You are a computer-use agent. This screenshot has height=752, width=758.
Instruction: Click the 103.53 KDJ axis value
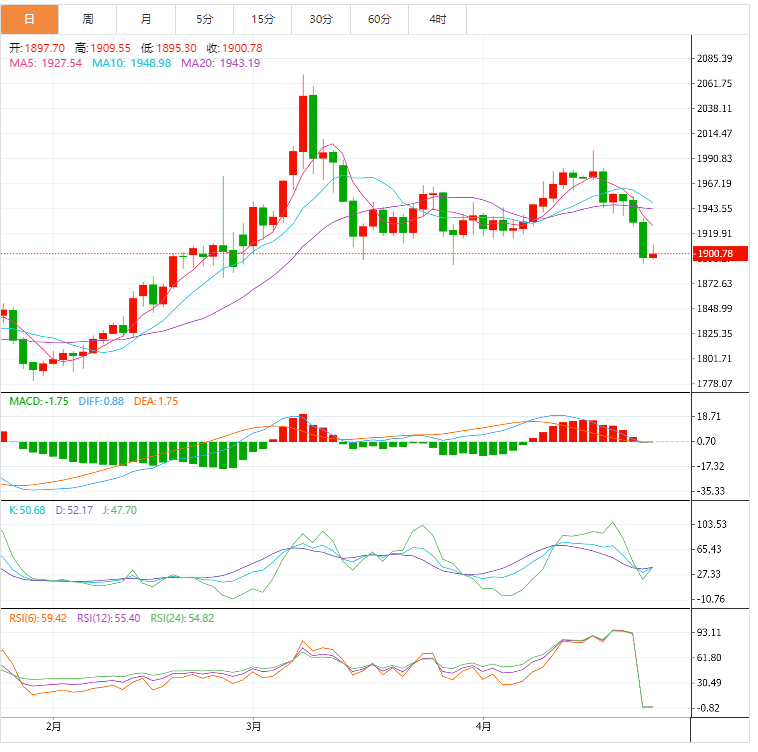coord(712,524)
